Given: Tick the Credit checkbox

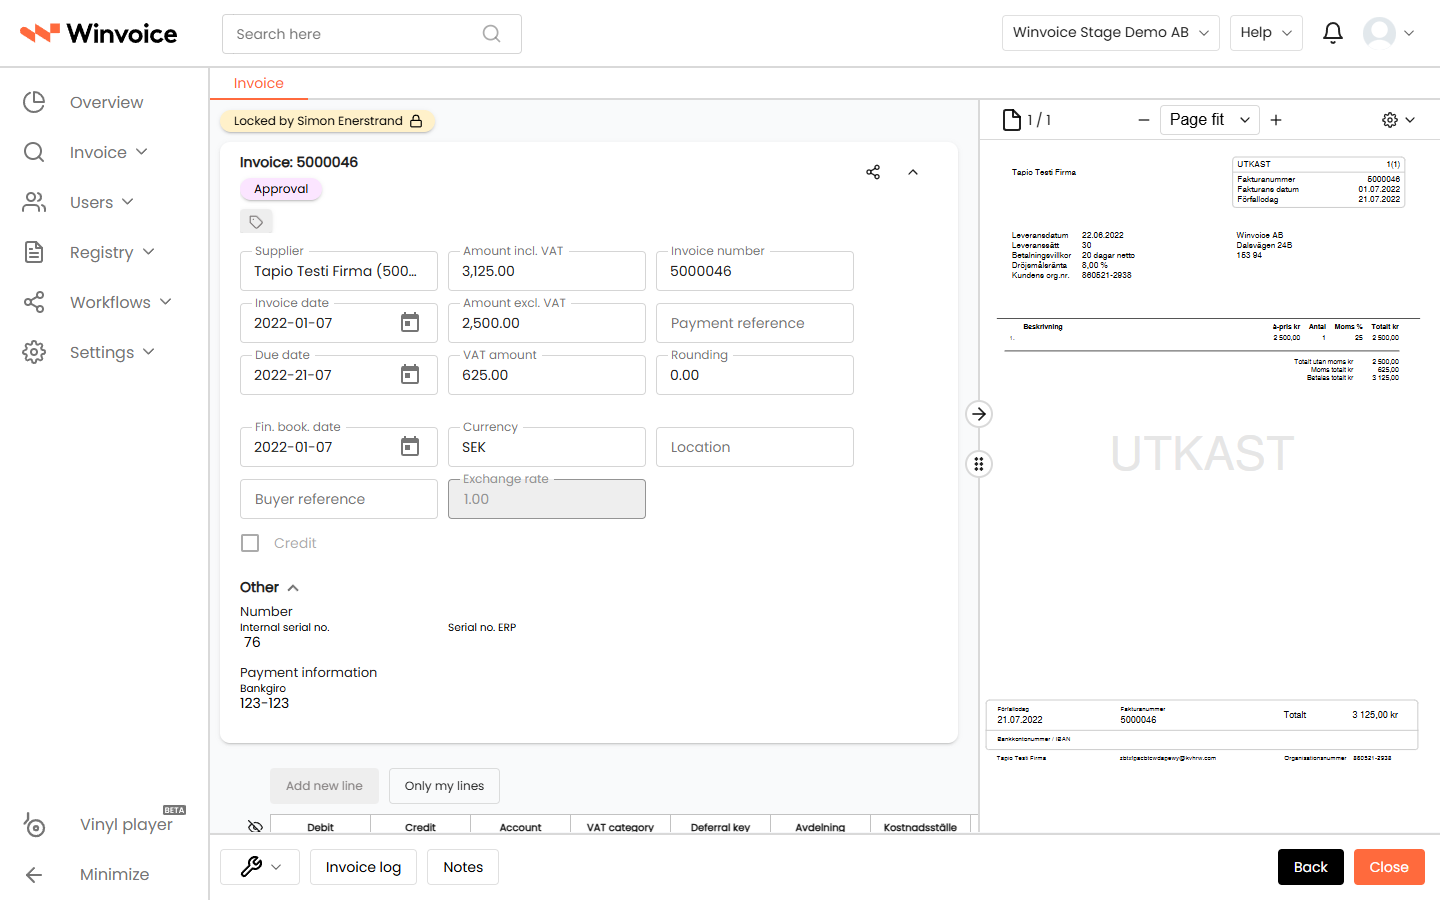Looking at the screenshot, I should point(250,543).
